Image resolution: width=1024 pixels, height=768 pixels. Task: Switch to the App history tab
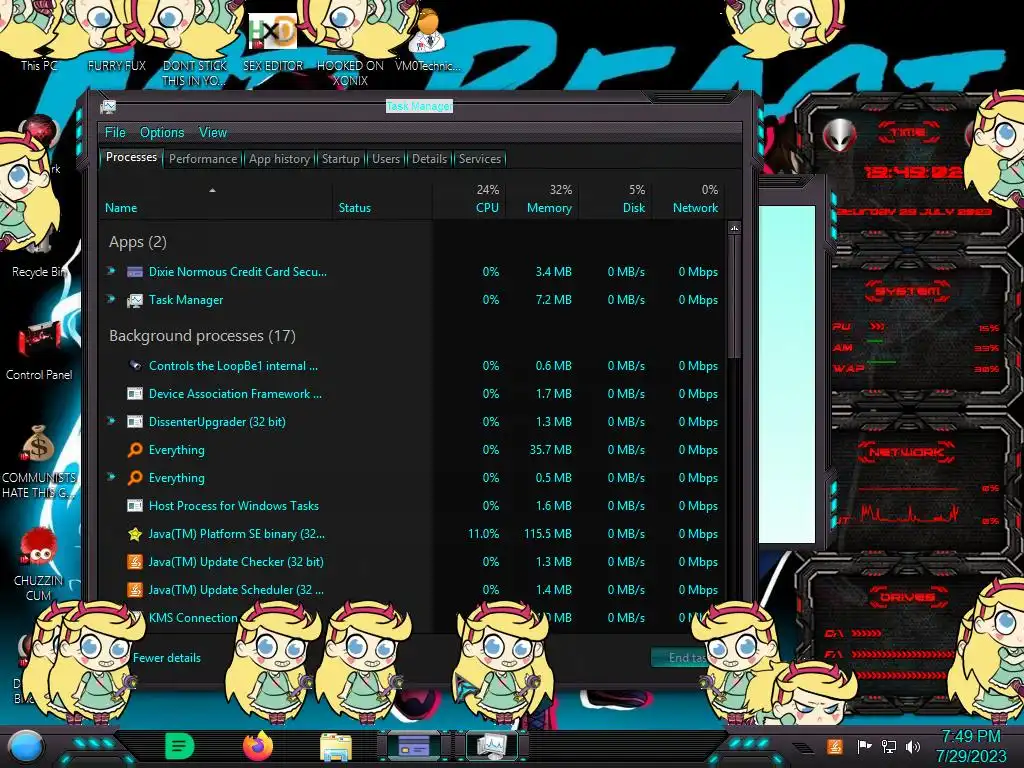click(x=279, y=159)
